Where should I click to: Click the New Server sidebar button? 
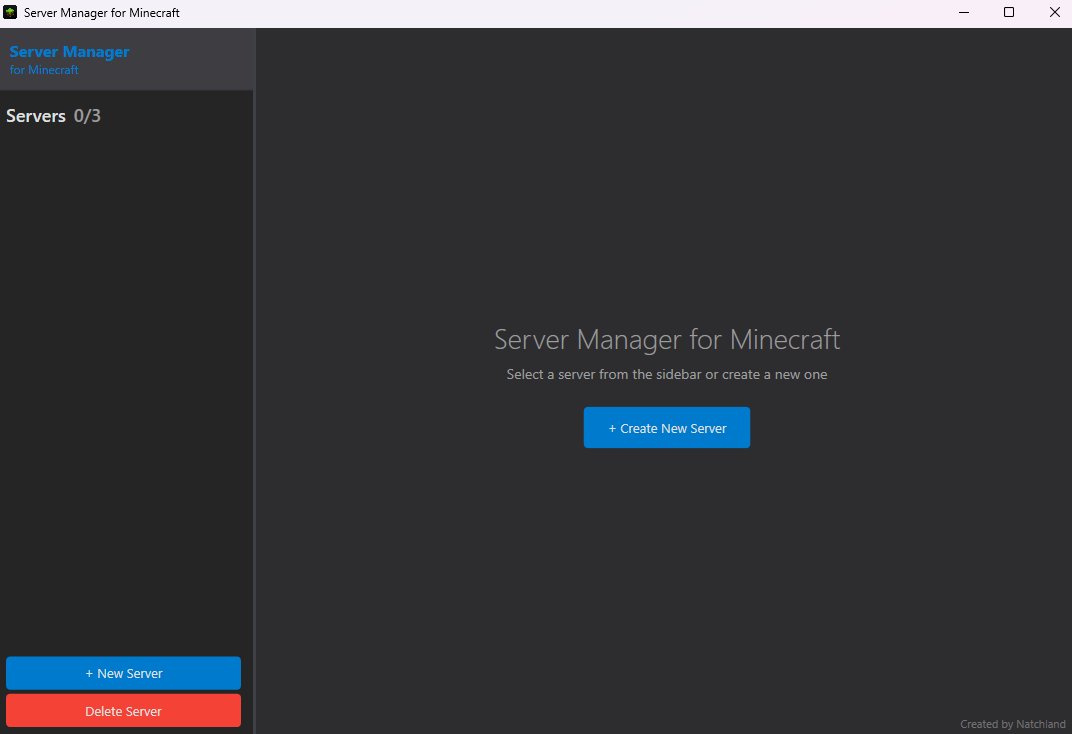[123, 673]
